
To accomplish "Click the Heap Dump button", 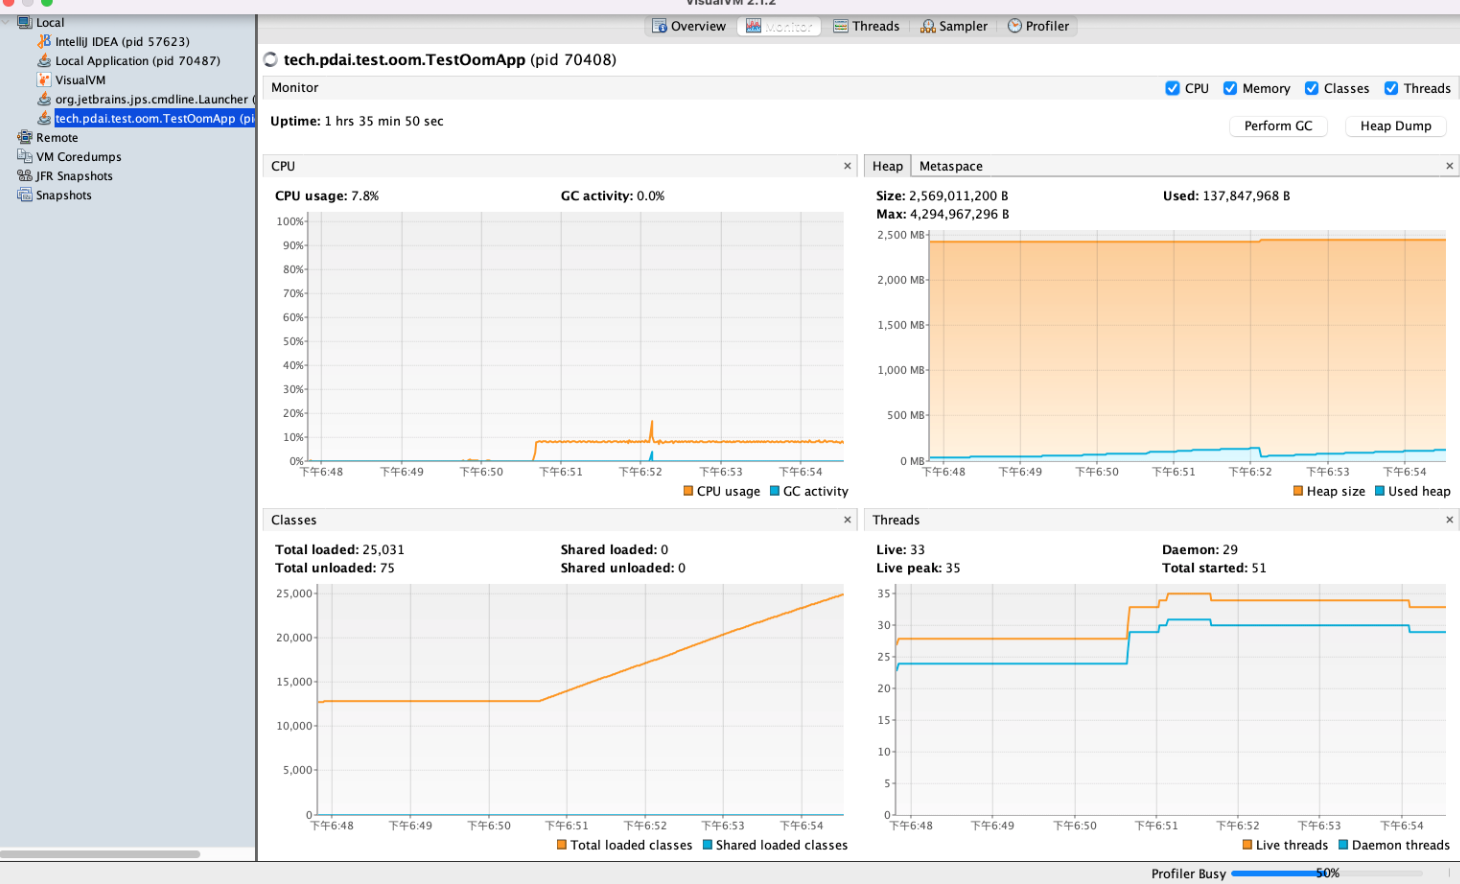I will click(x=1395, y=126).
